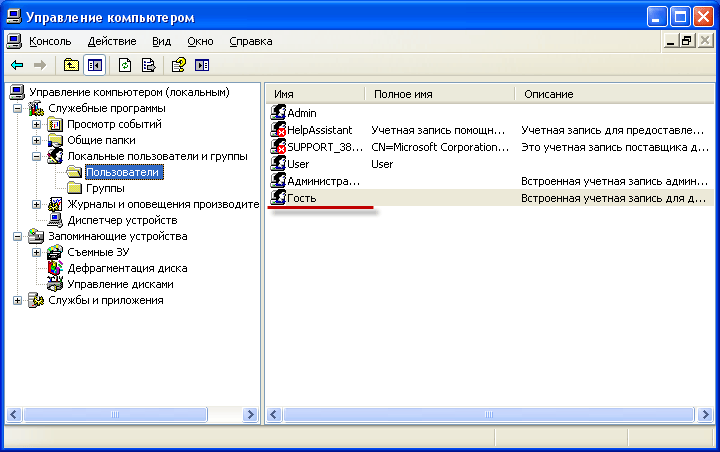The height and width of the screenshot is (452, 720).
Task: Click 'Встроенная учетная запись админ...' description cell
Action: pos(614,181)
